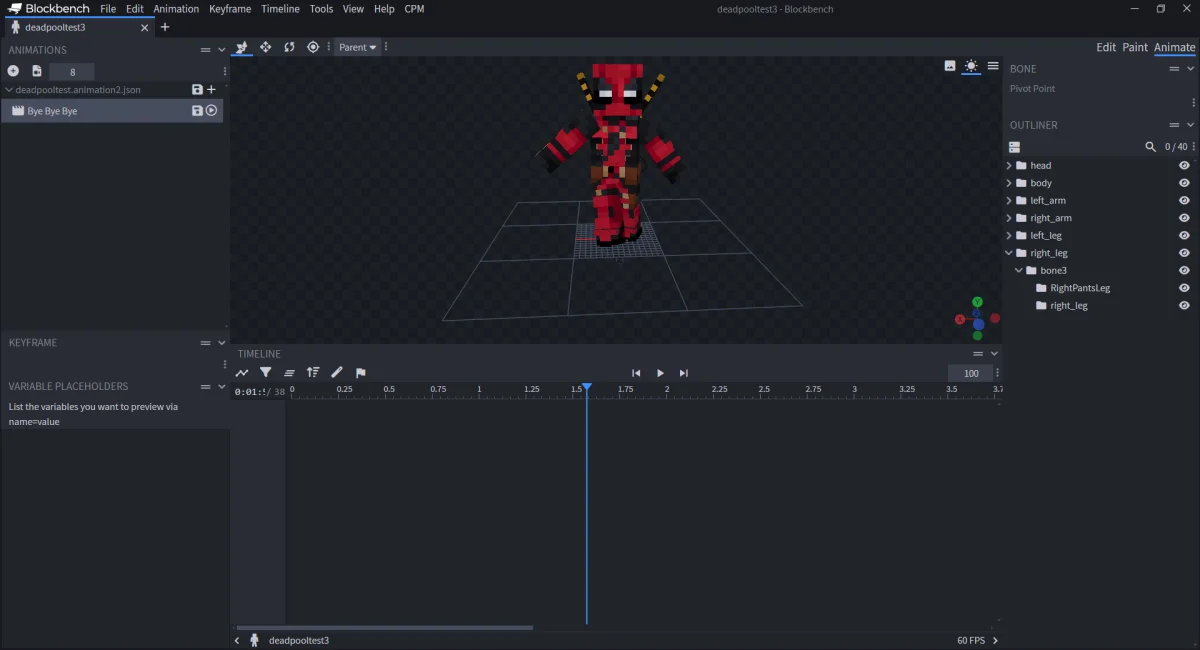1200x650 pixels.
Task: Expand the body group in outliner
Action: click(1009, 183)
